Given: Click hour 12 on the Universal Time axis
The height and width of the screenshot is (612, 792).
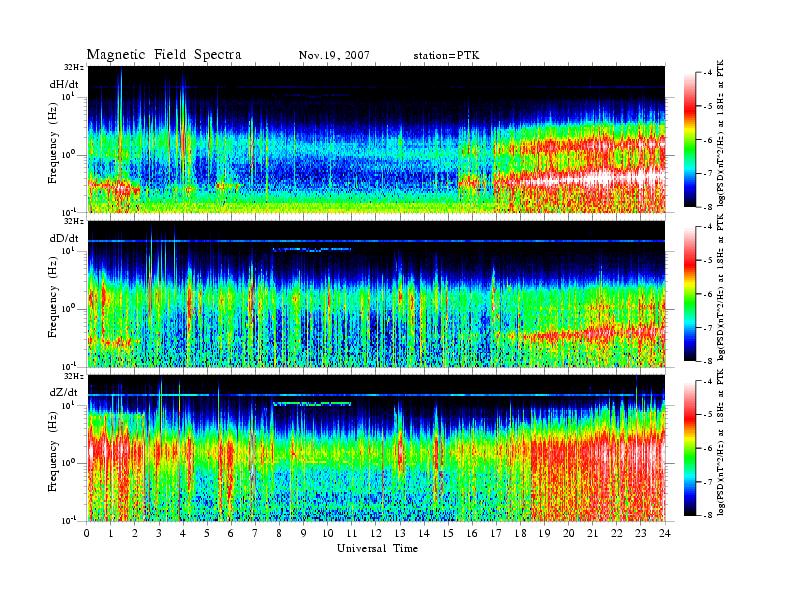Looking at the screenshot, I should [x=376, y=534].
